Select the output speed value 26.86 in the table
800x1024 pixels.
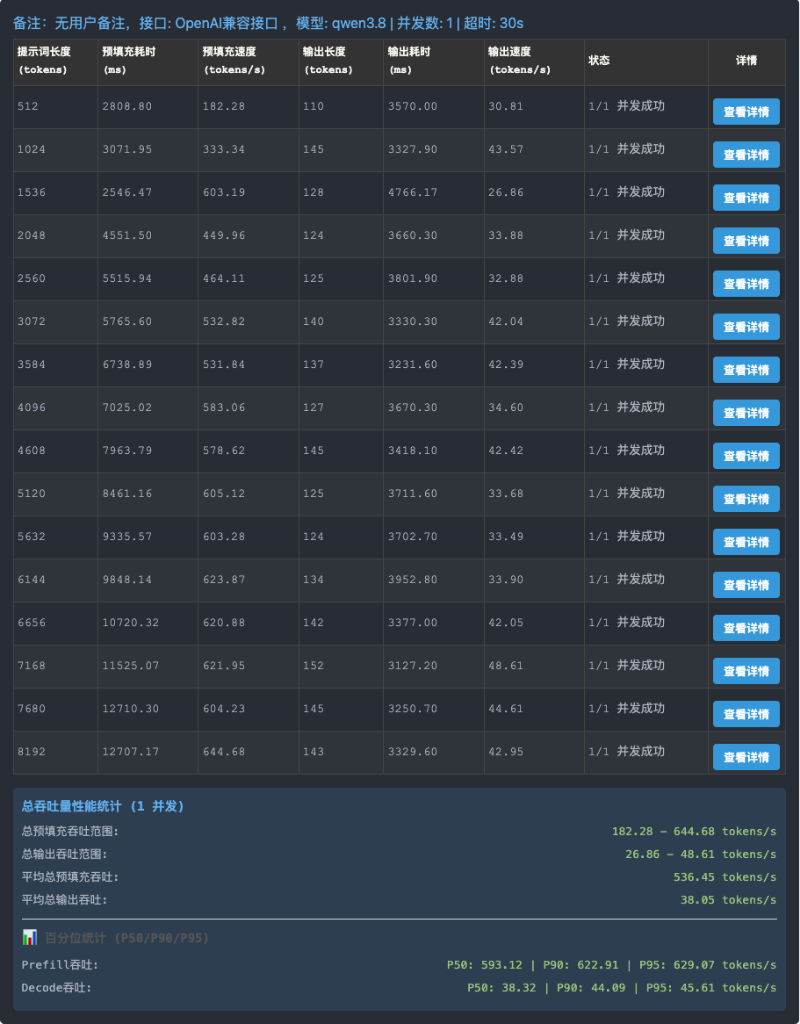coord(505,193)
